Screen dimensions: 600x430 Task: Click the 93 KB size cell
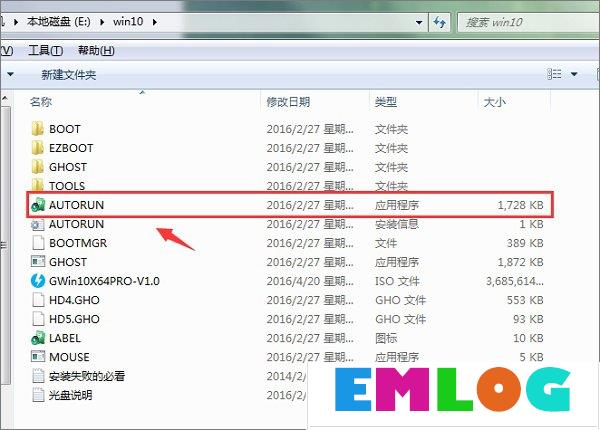pyautogui.click(x=528, y=319)
